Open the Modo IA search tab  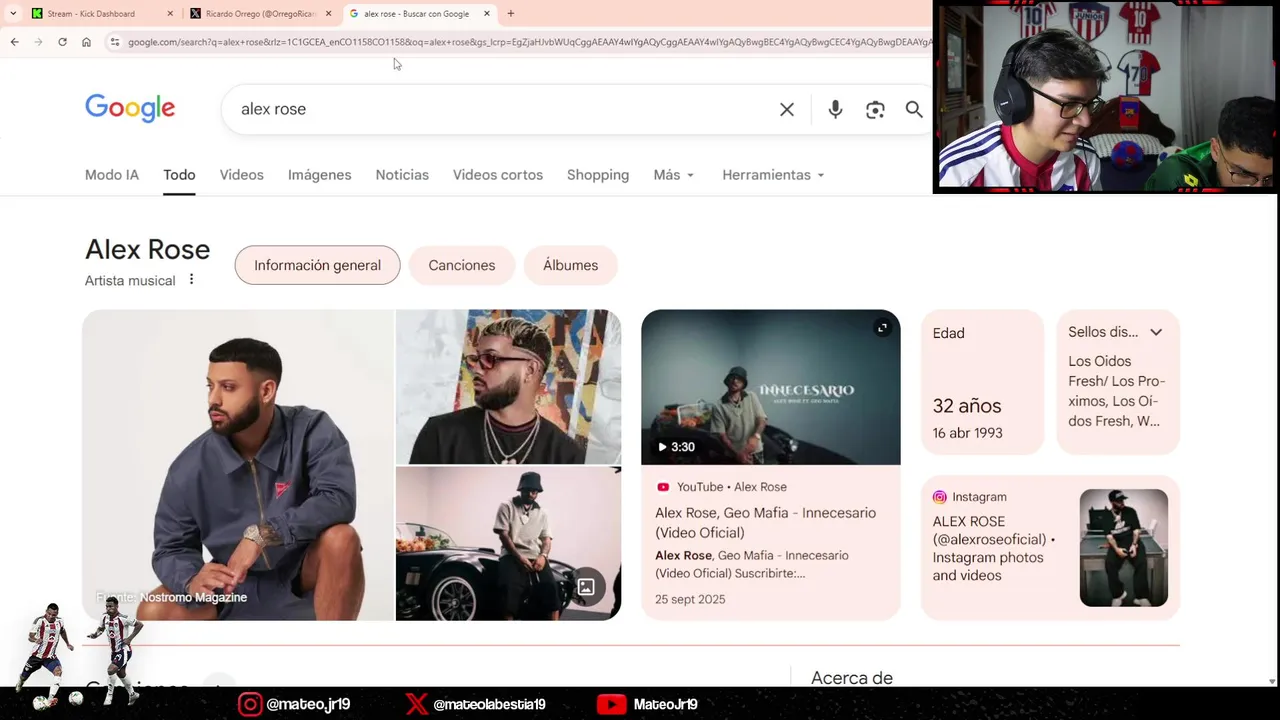112,175
